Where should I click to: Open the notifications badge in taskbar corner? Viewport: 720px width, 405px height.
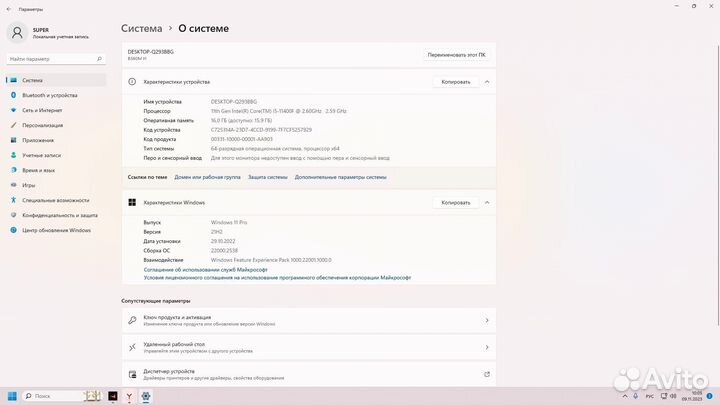pos(710,396)
